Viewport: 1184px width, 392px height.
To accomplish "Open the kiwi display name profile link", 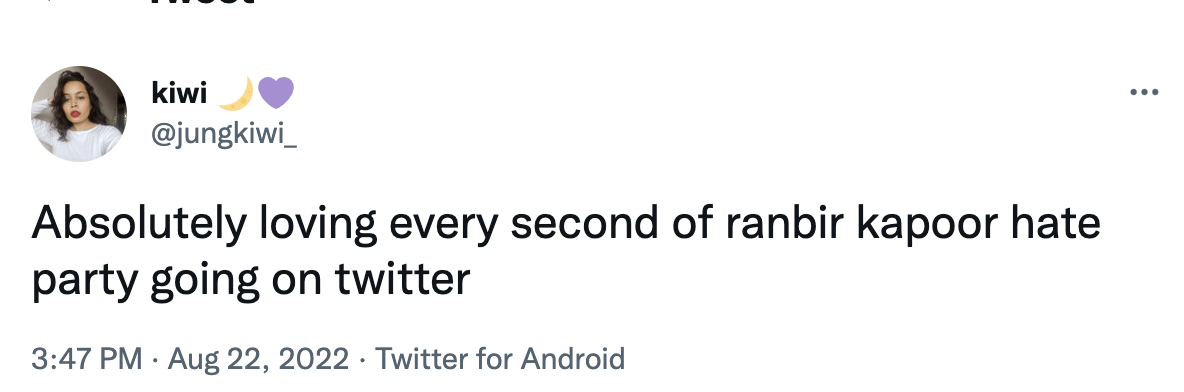I will pos(179,93).
